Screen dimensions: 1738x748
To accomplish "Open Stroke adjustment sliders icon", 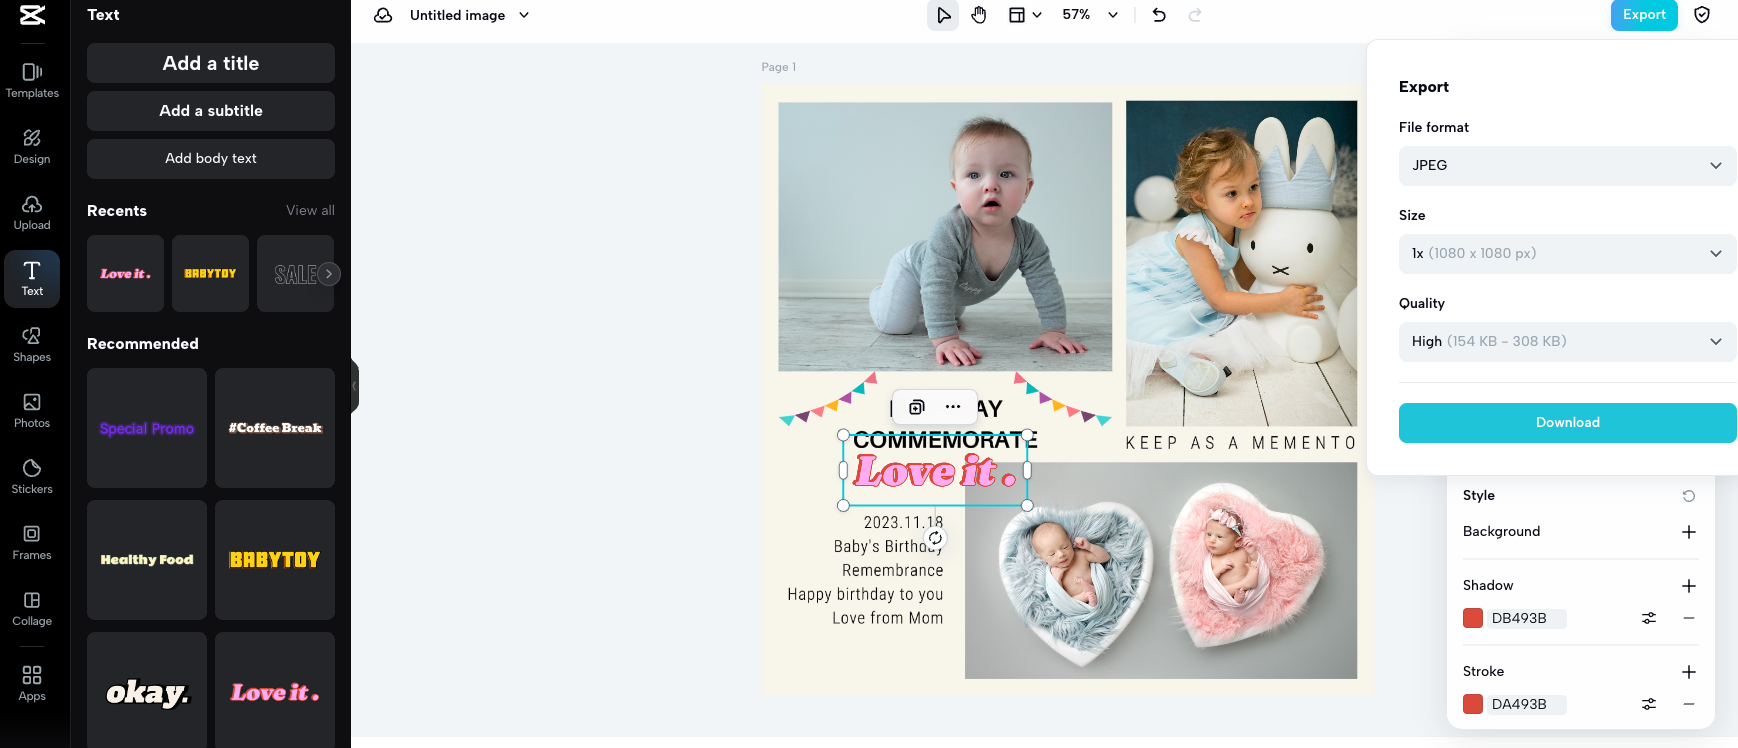I will point(1649,704).
